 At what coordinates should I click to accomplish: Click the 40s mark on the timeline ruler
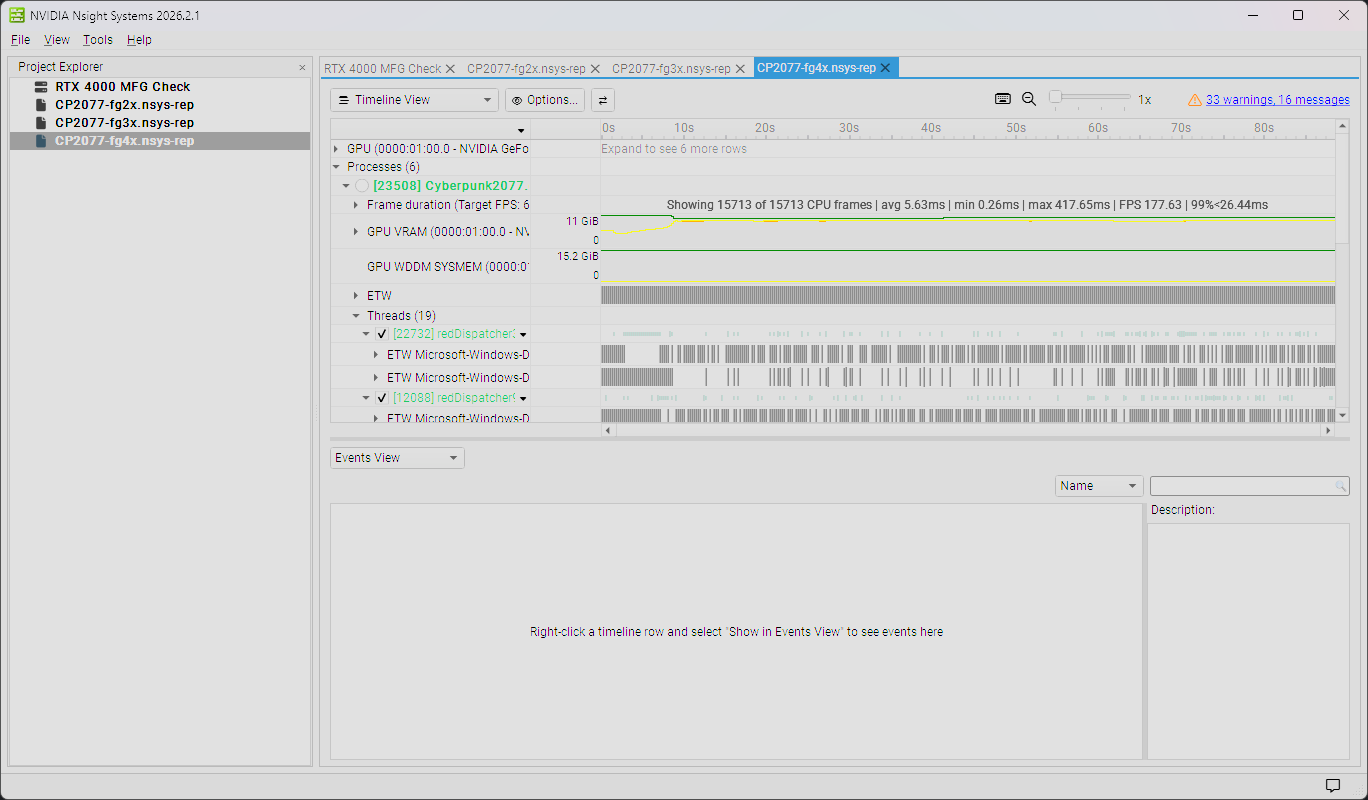(931, 128)
